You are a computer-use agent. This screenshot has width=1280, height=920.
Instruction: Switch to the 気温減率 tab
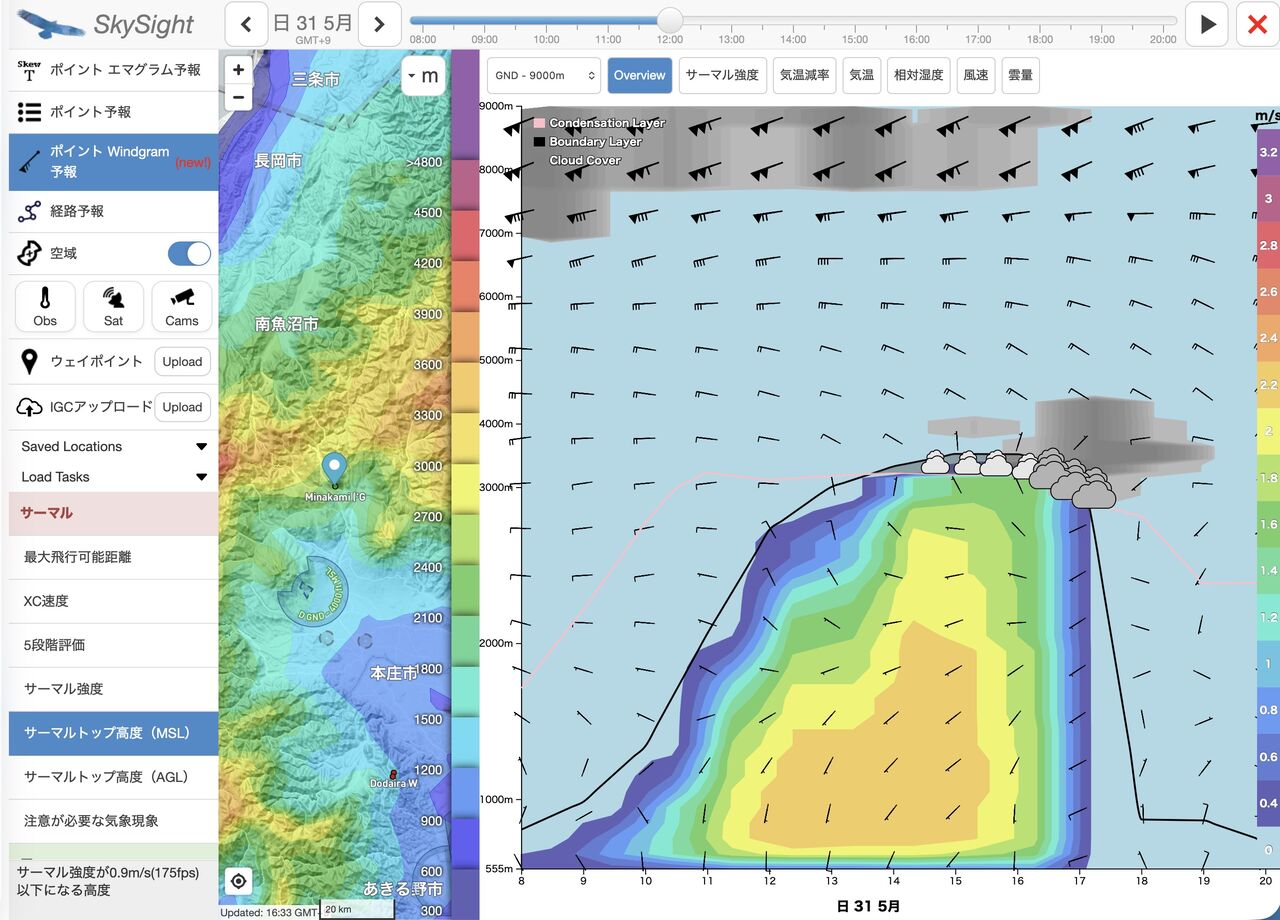point(805,75)
